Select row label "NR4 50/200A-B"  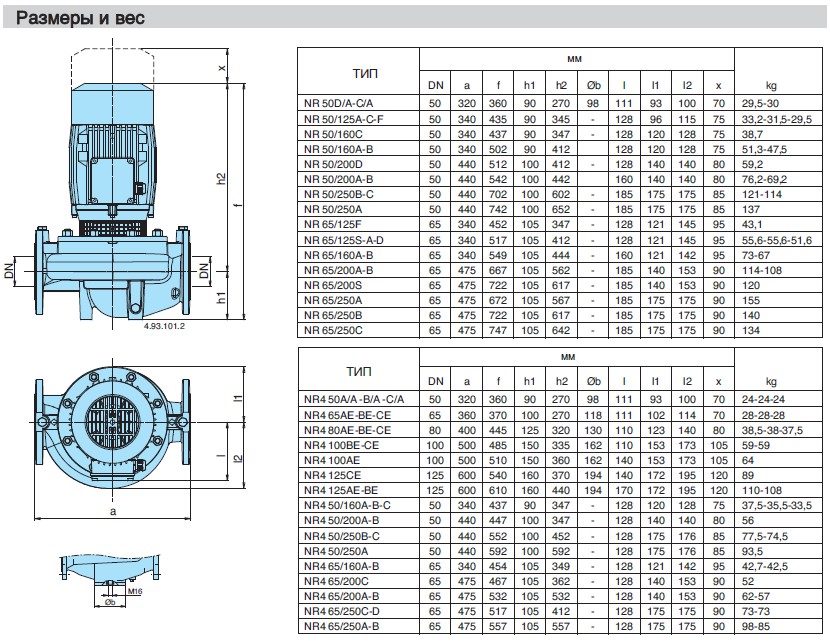(x=341, y=521)
